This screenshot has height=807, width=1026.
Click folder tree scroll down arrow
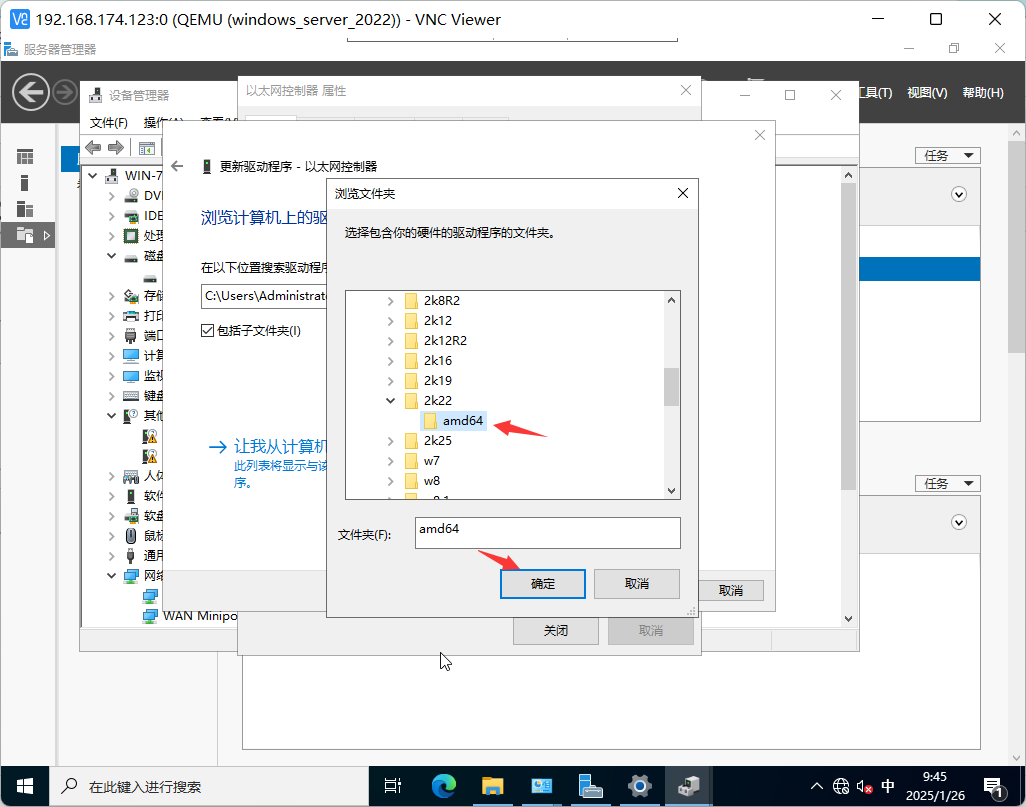tap(671, 490)
